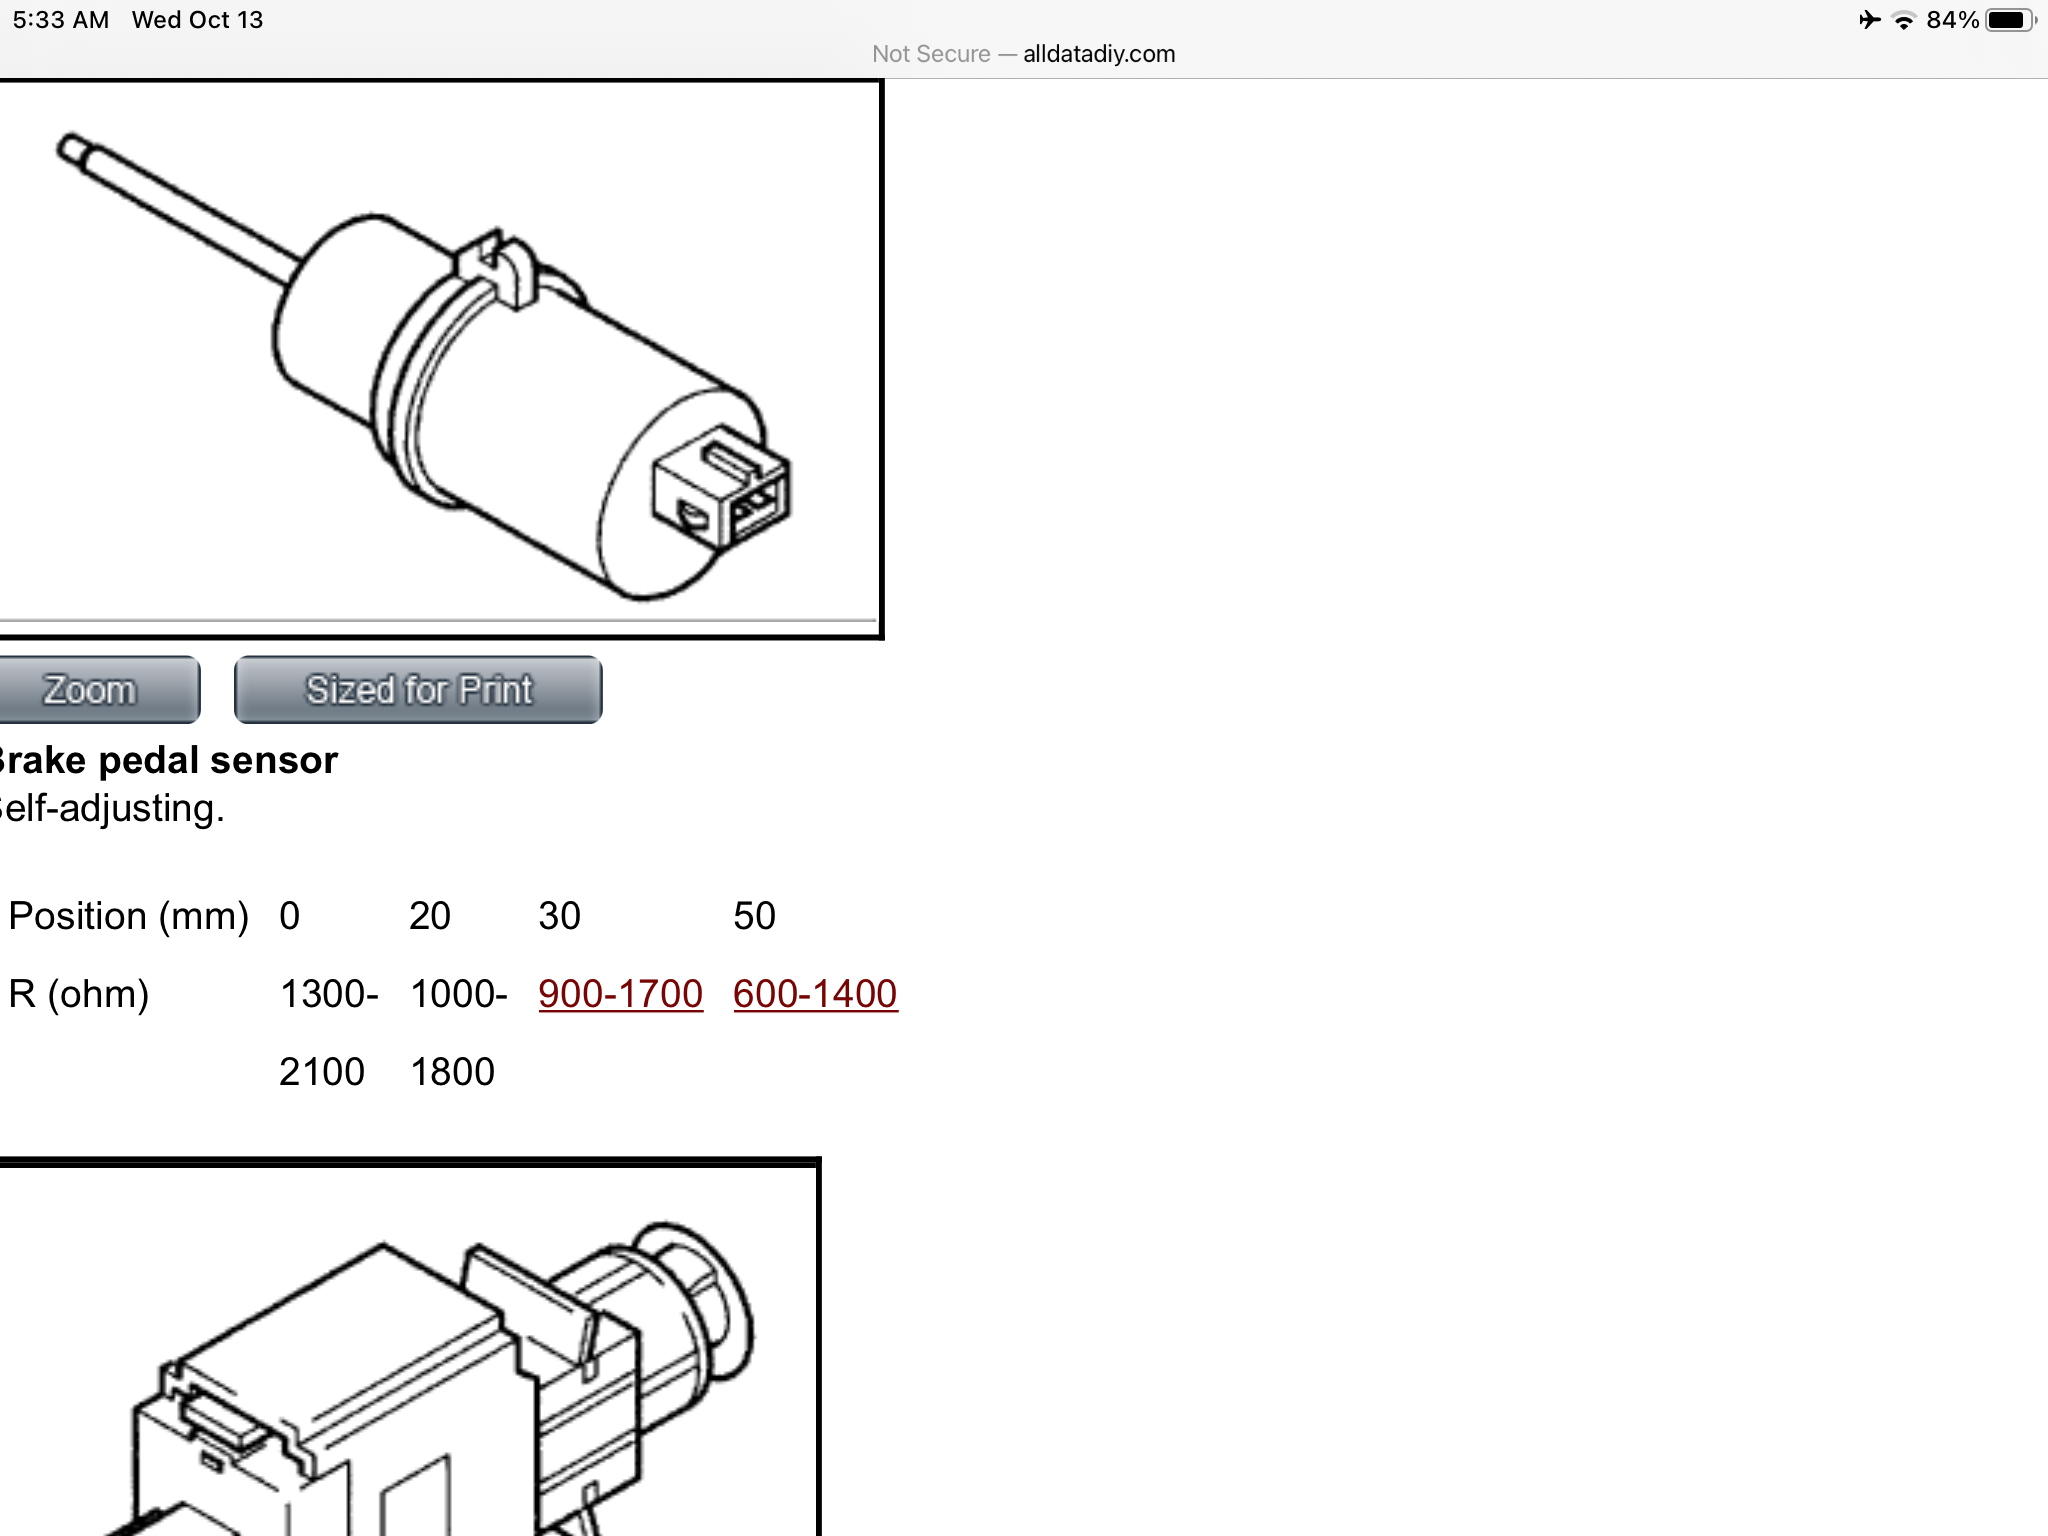Tap the 1300-2100 resistance value
Viewport: 2048px width, 1536px height.
pyautogui.click(x=327, y=1032)
